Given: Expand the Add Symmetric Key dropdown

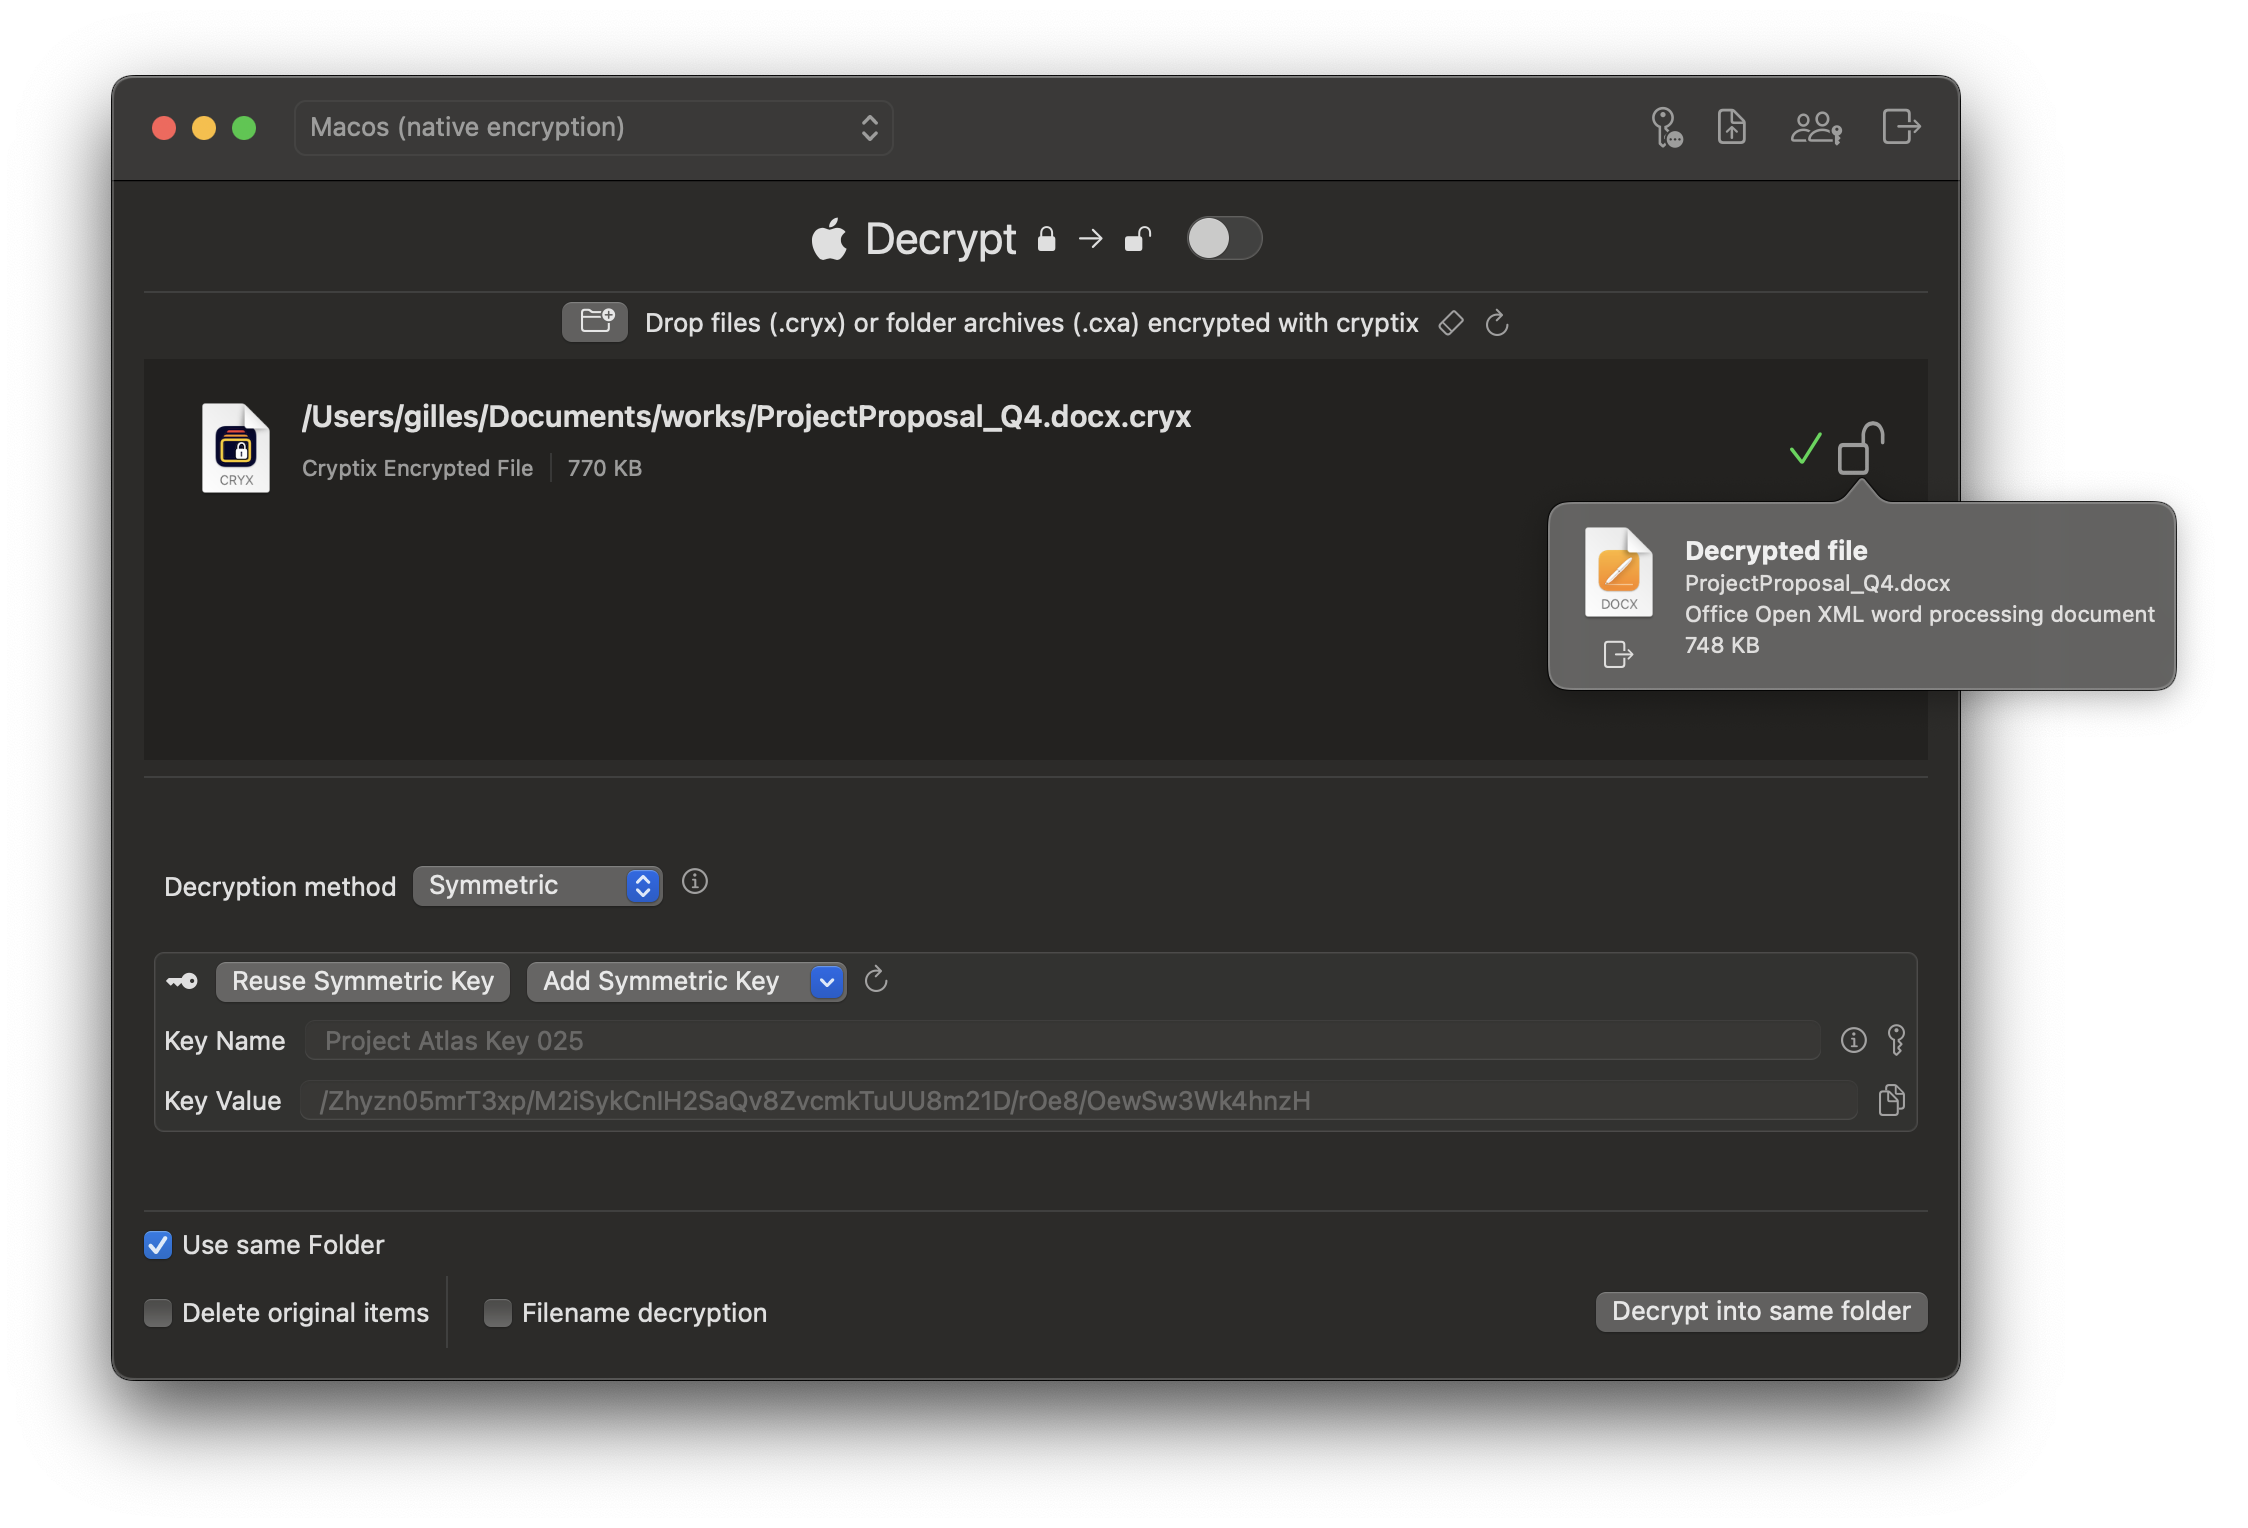Looking at the screenshot, I should (826, 981).
